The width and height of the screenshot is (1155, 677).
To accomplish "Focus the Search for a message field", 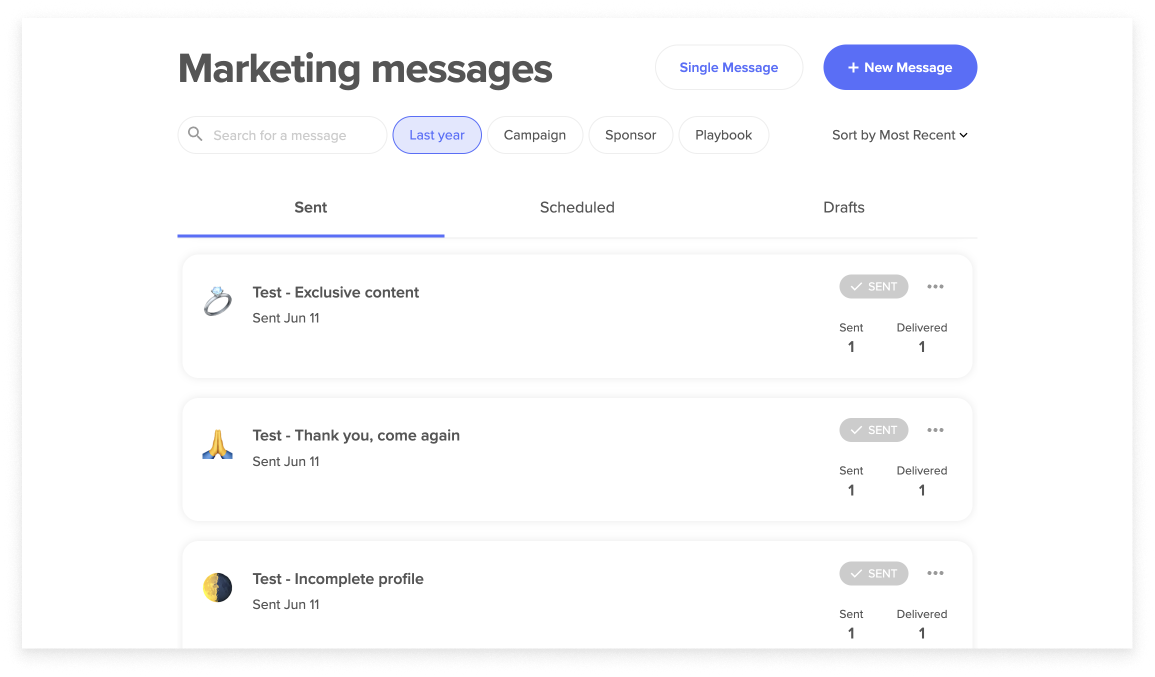I will click(282, 135).
